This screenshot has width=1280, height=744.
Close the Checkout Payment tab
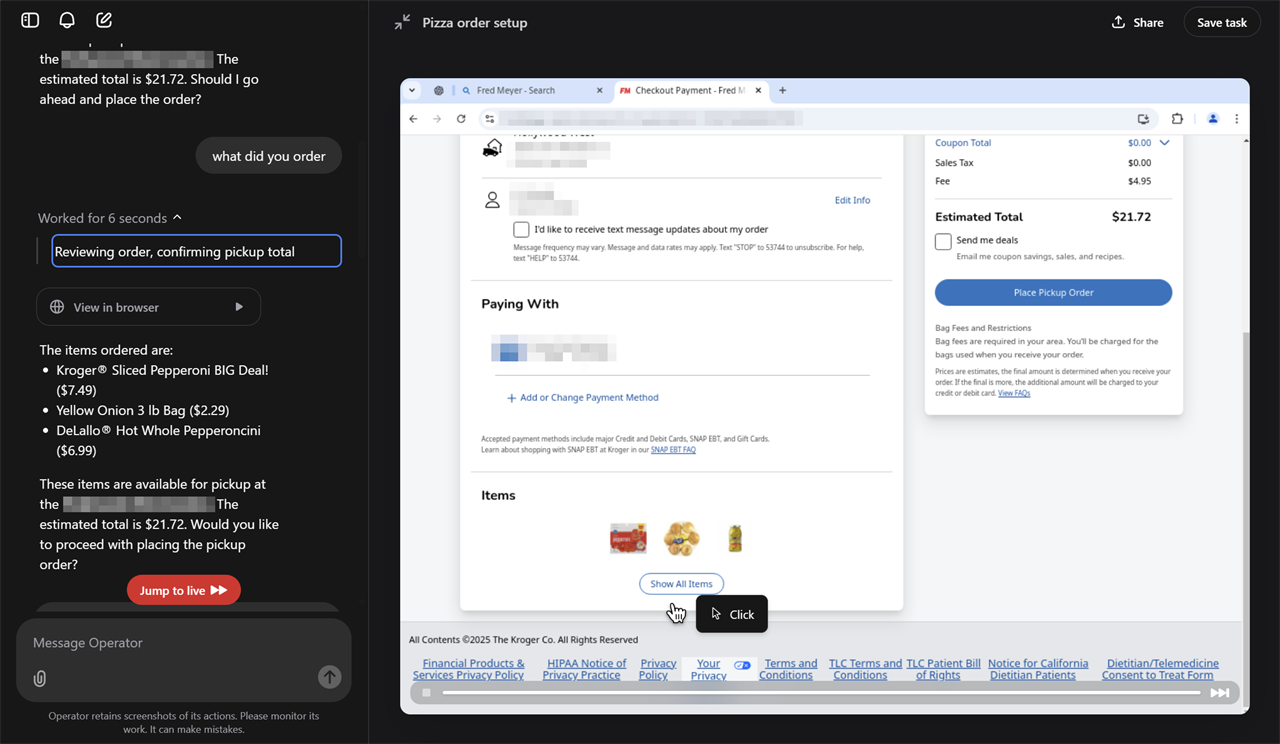759,90
